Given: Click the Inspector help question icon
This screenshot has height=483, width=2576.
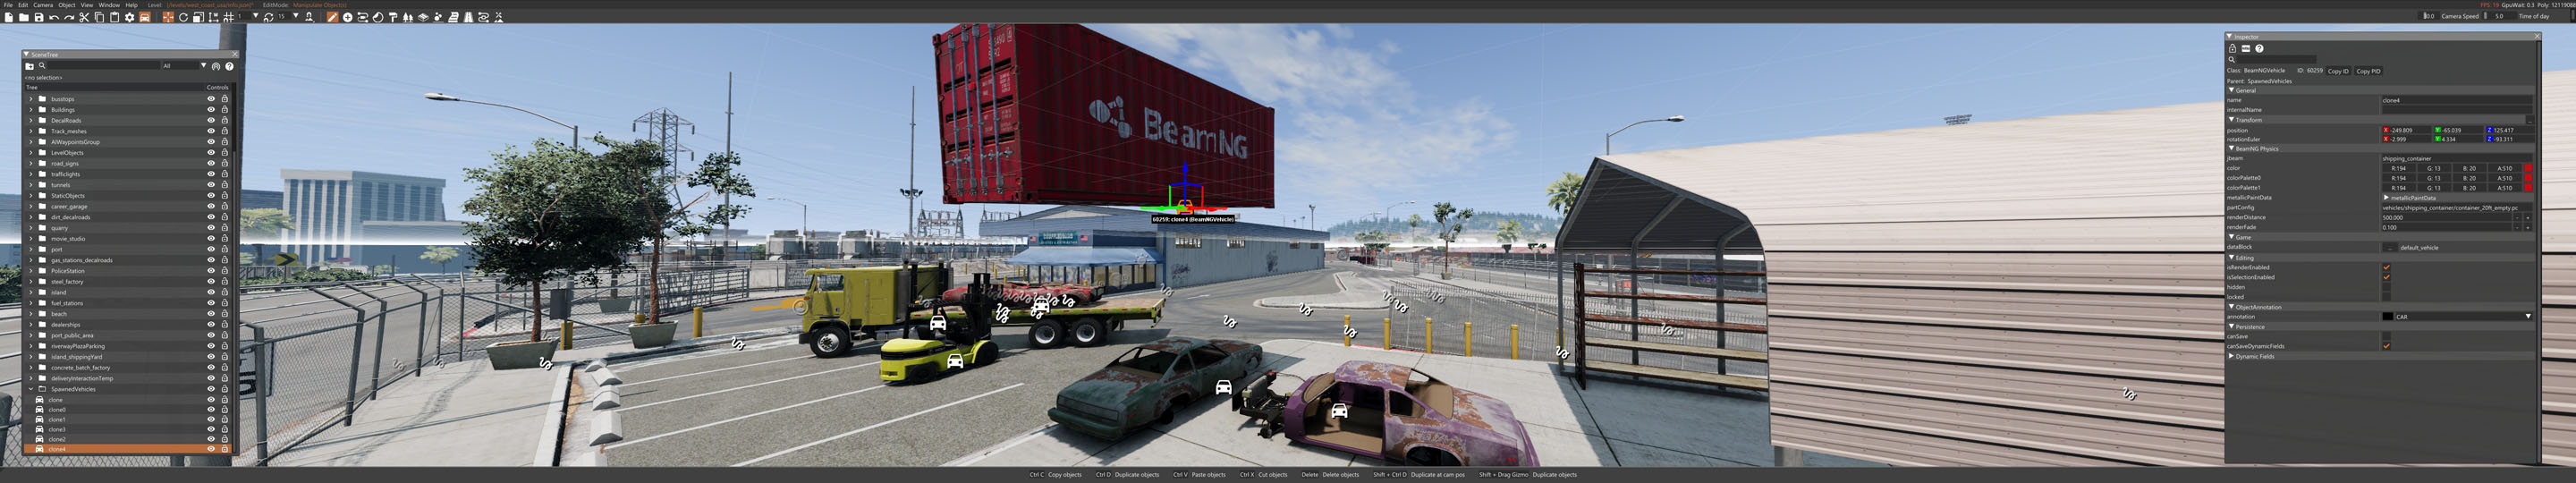Looking at the screenshot, I should [x=2260, y=48].
